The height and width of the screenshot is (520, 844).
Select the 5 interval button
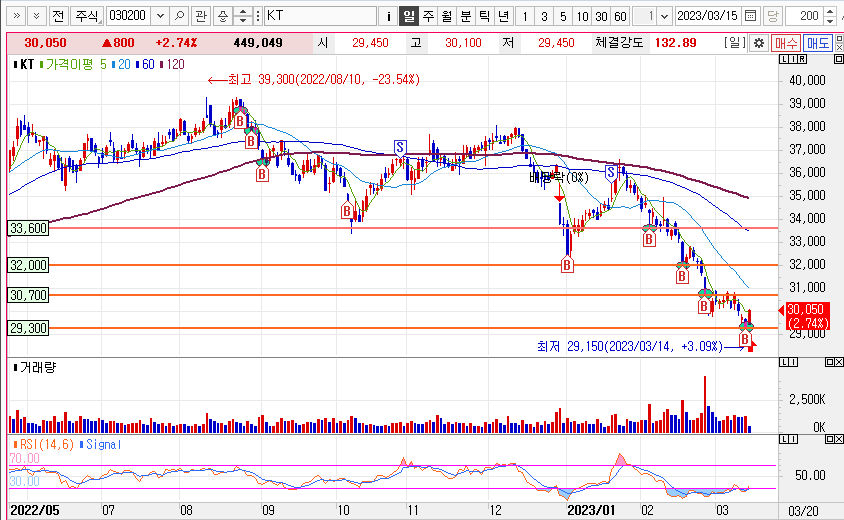click(563, 16)
